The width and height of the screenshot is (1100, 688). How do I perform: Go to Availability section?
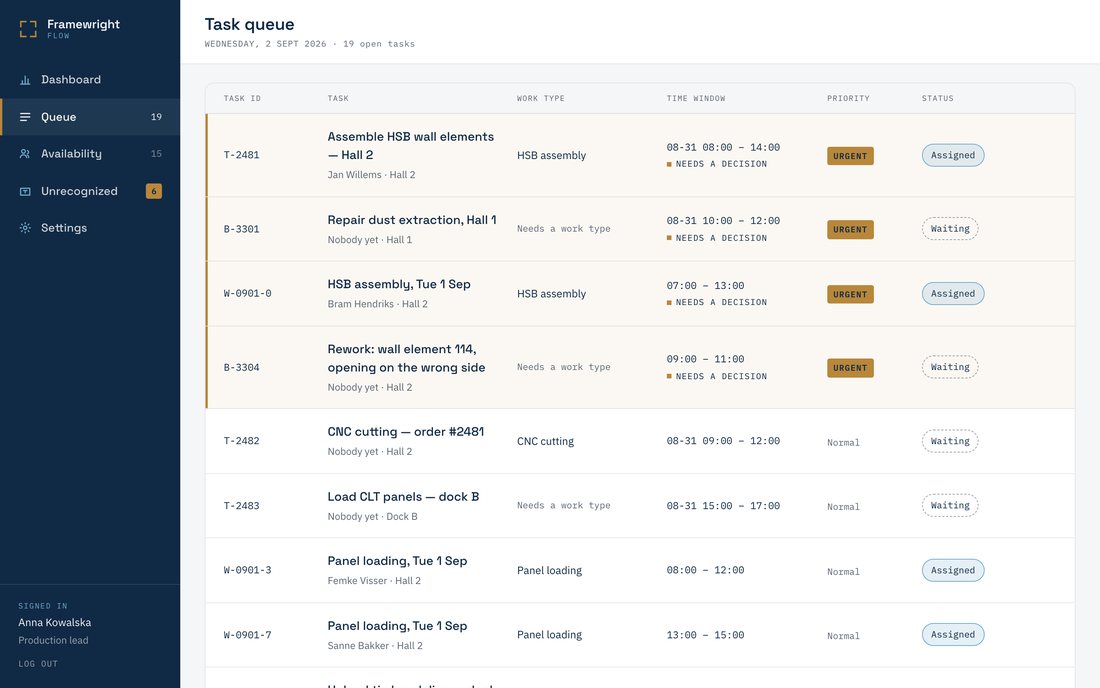[90, 154]
